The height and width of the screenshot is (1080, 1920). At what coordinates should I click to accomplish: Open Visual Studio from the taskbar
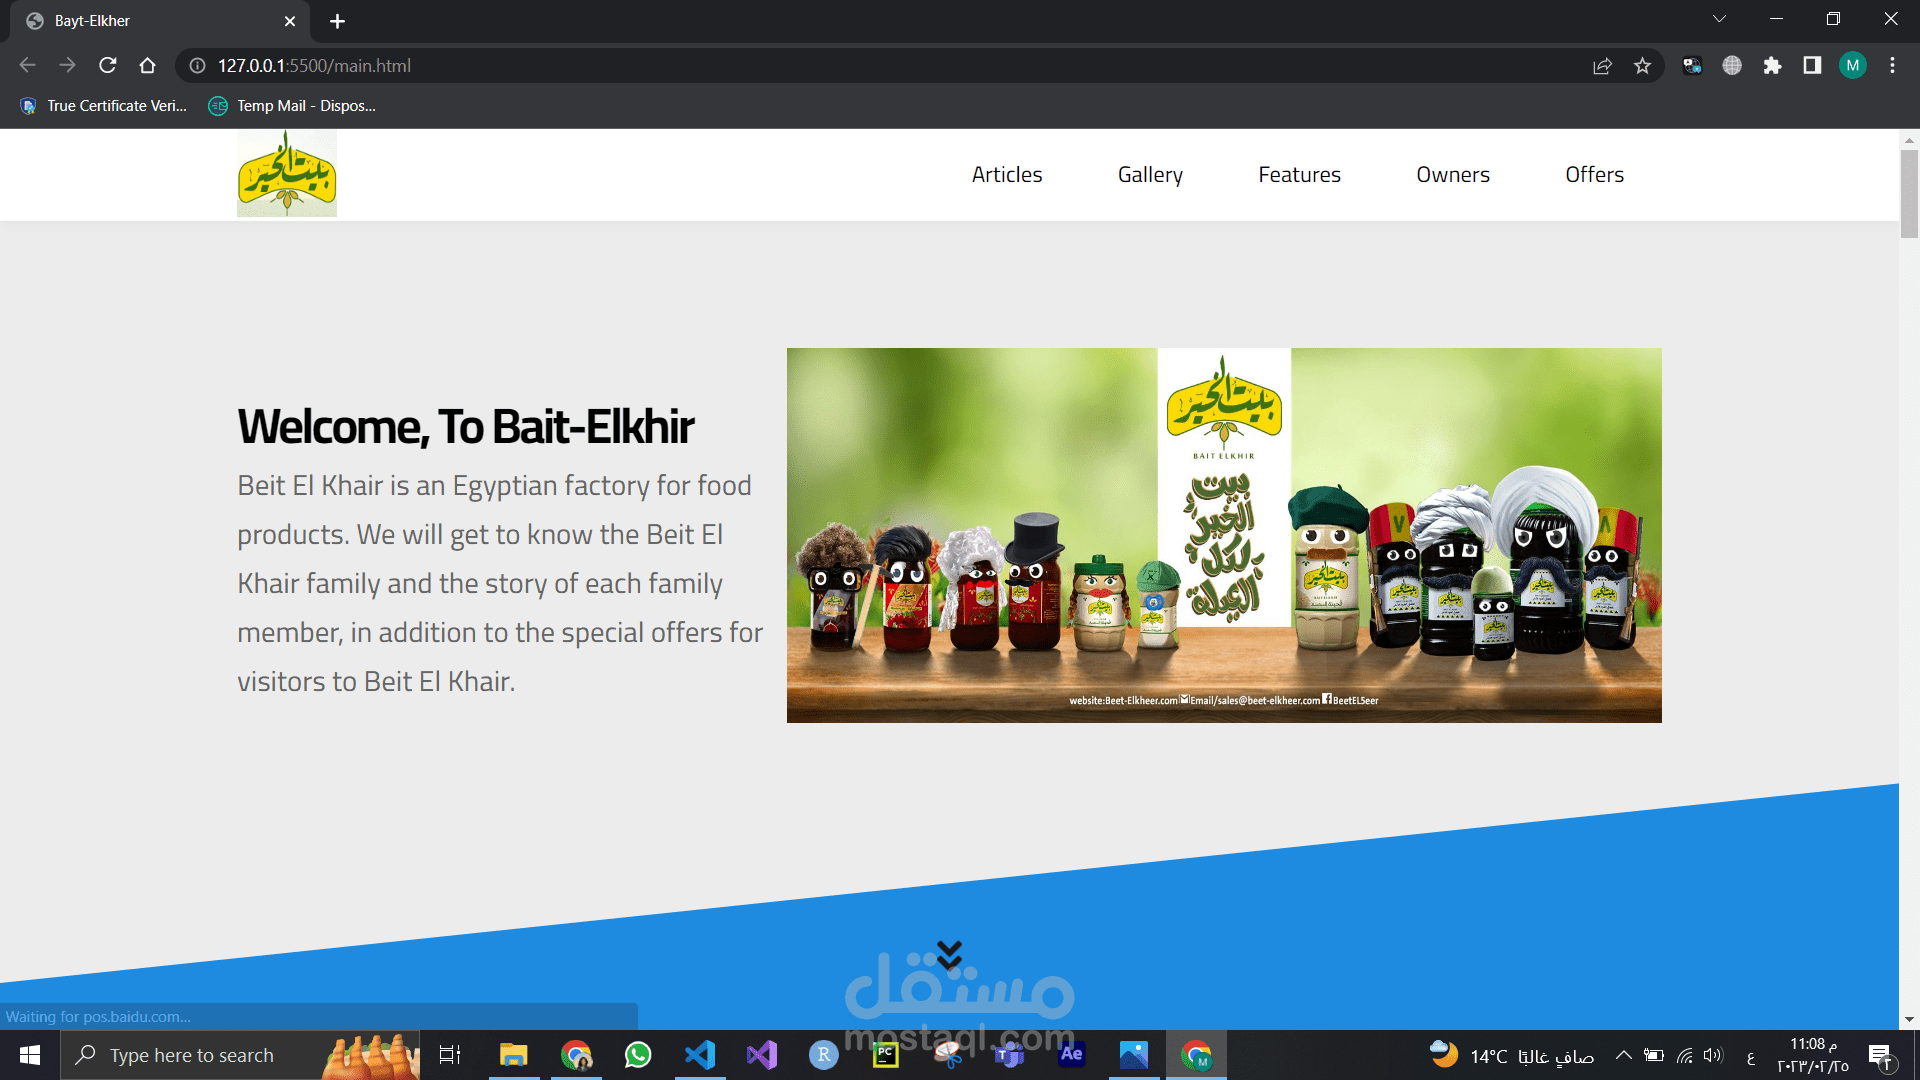762,1055
